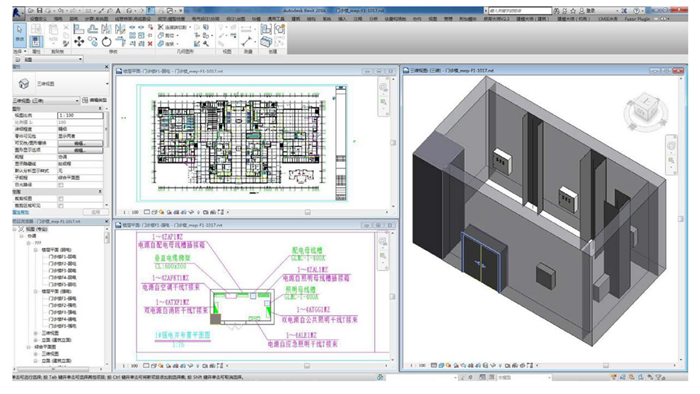The width and height of the screenshot is (700, 394).
Task: Click the Save icon in quick access toolbar
Action: [39, 10]
